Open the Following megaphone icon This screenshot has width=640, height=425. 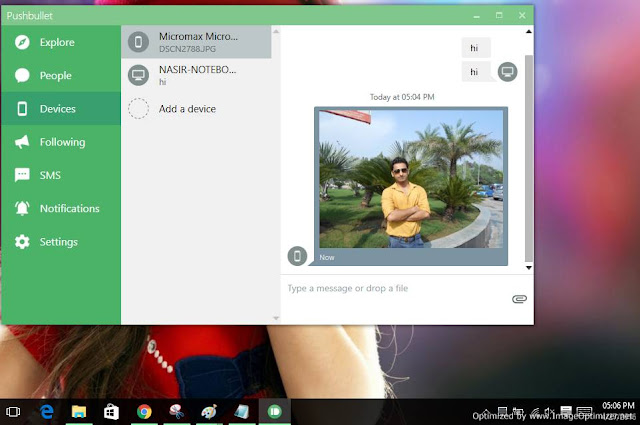point(22,142)
